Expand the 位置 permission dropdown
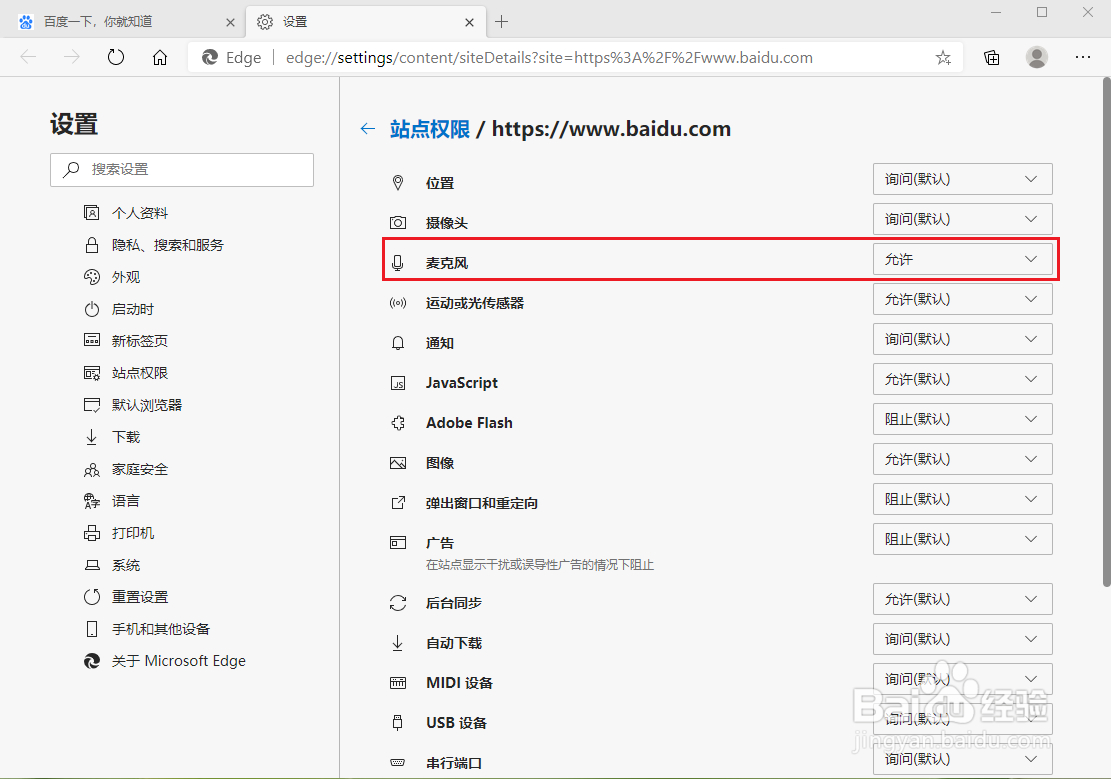Image resolution: width=1111 pixels, height=779 pixels. (962, 179)
